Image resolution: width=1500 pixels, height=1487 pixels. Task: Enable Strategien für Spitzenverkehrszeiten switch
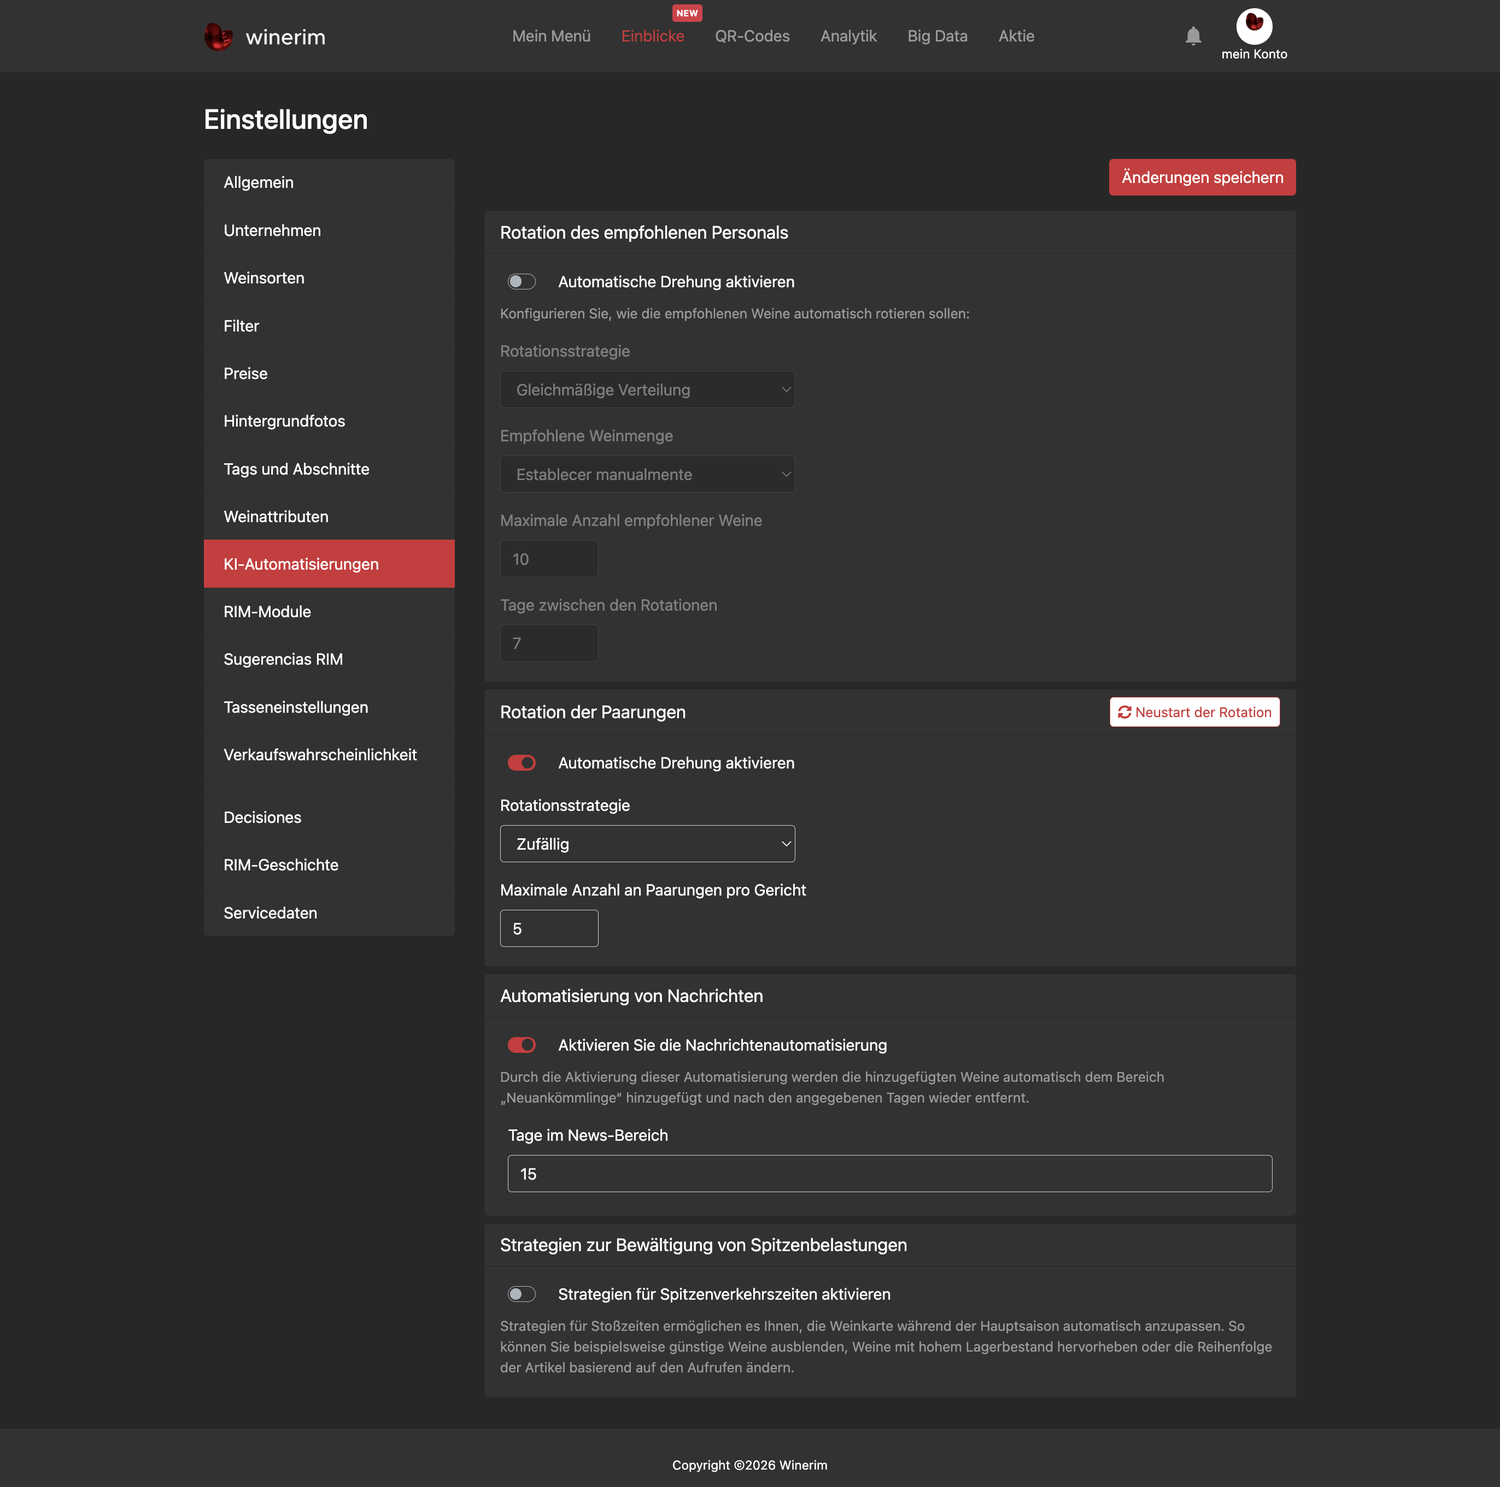tap(522, 1294)
